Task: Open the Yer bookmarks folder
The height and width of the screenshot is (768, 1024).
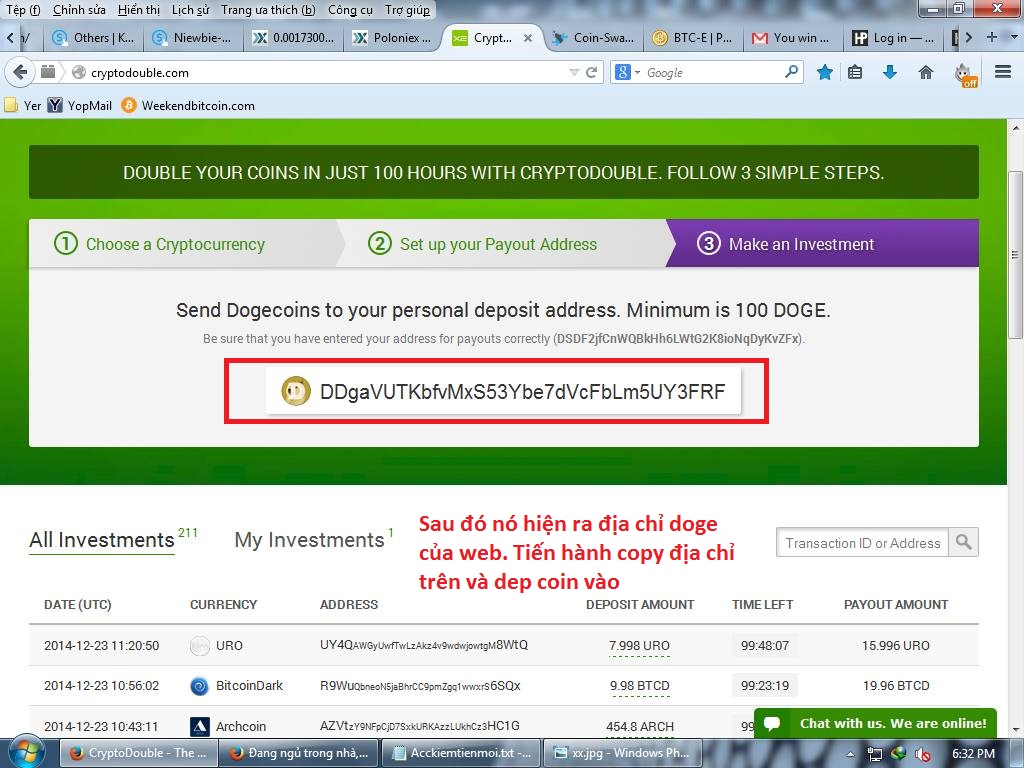Action: pyautogui.click(x=23, y=106)
